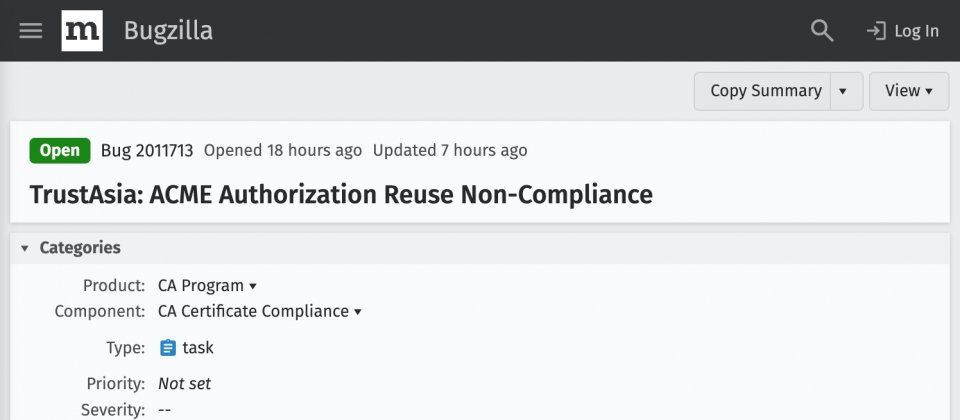Viewport: 960px width, 420px height.
Task: Open the hamburger navigation menu
Action: click(x=31, y=31)
